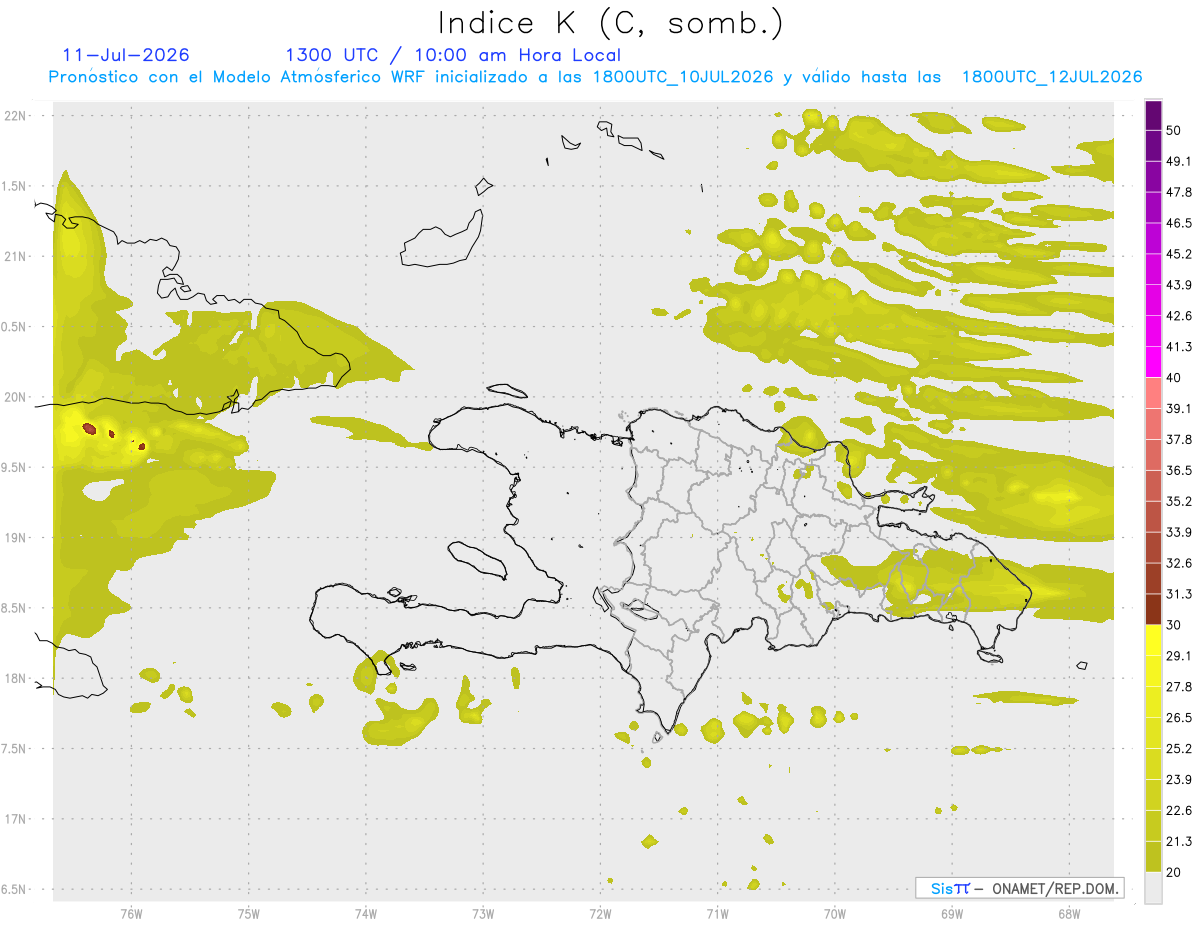The height and width of the screenshot is (927, 1200).
Task: Click colorbar value "35.2"
Action: pos(1178,501)
